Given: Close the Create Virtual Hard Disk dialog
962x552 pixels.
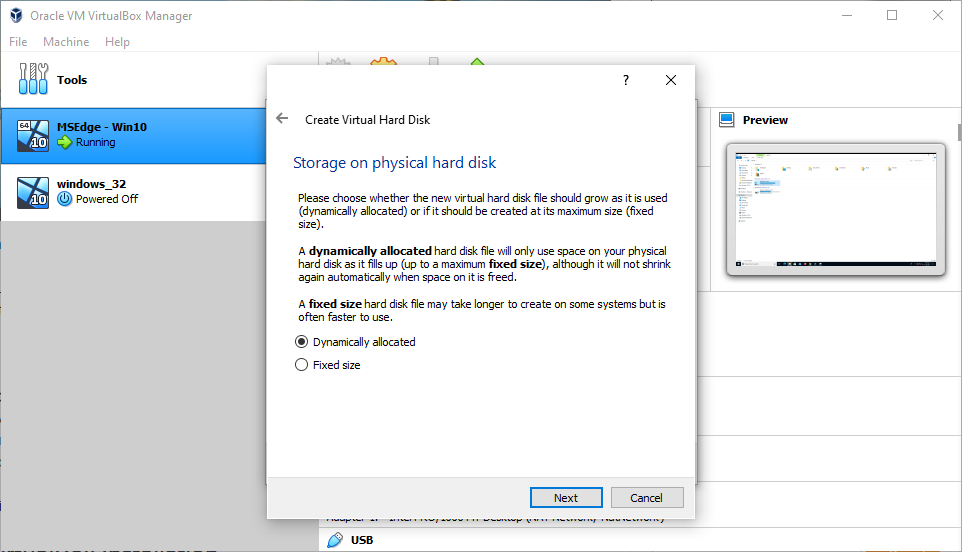Looking at the screenshot, I should pyautogui.click(x=671, y=80).
